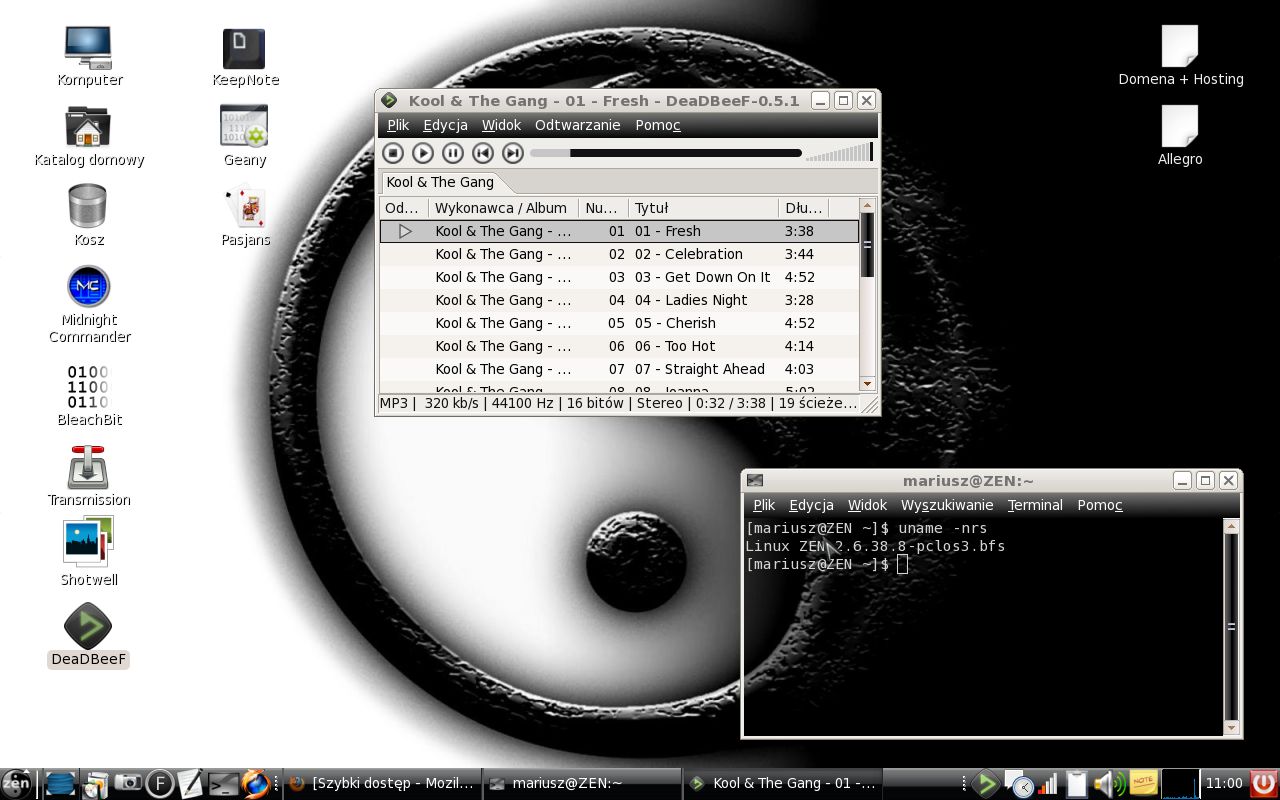Open the Domena + Hosting file
Screen dimensions: 1280x800
tap(1180, 56)
